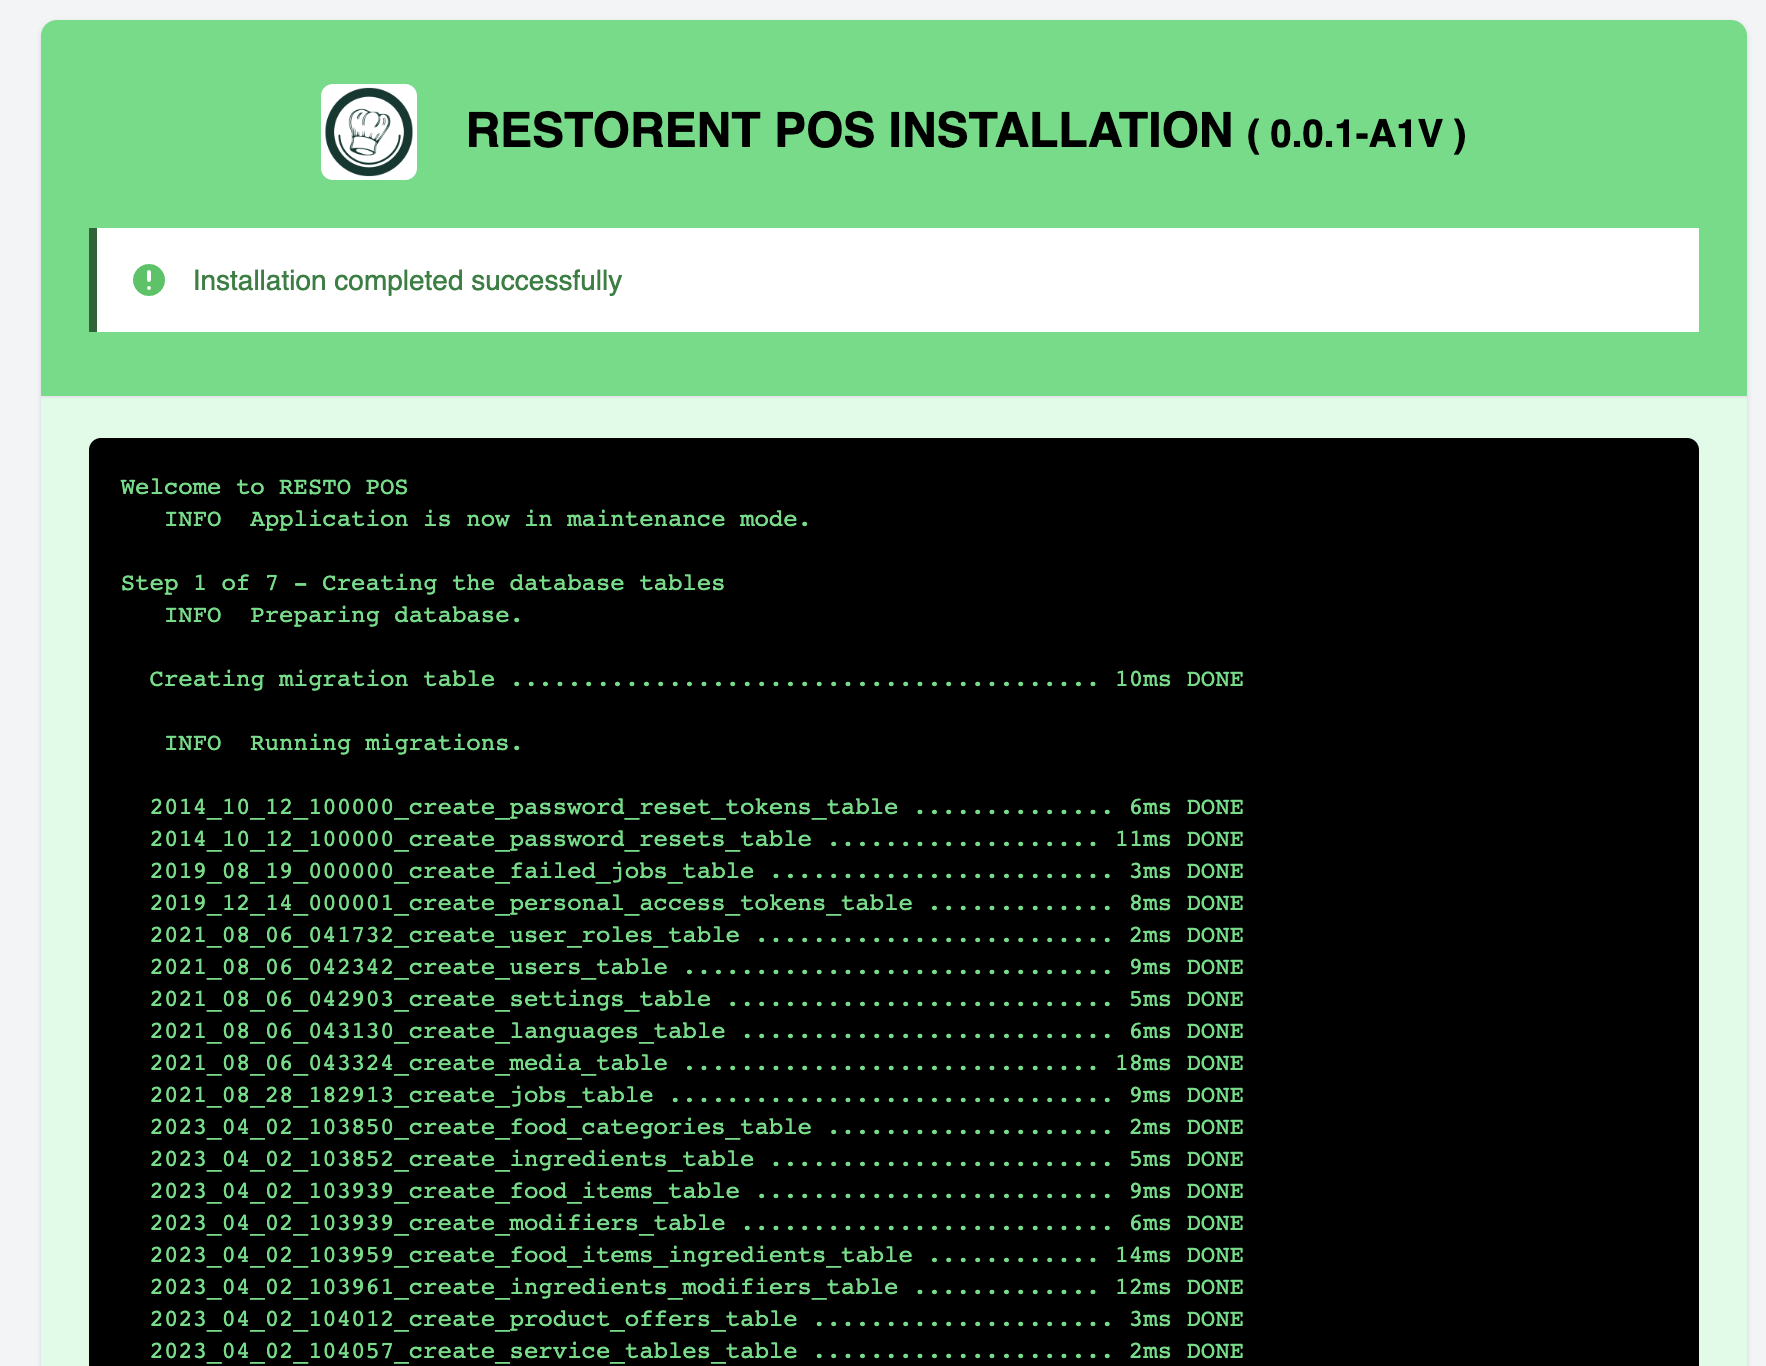Click the green alert exclamation icon
The height and width of the screenshot is (1366, 1766).
click(x=149, y=281)
